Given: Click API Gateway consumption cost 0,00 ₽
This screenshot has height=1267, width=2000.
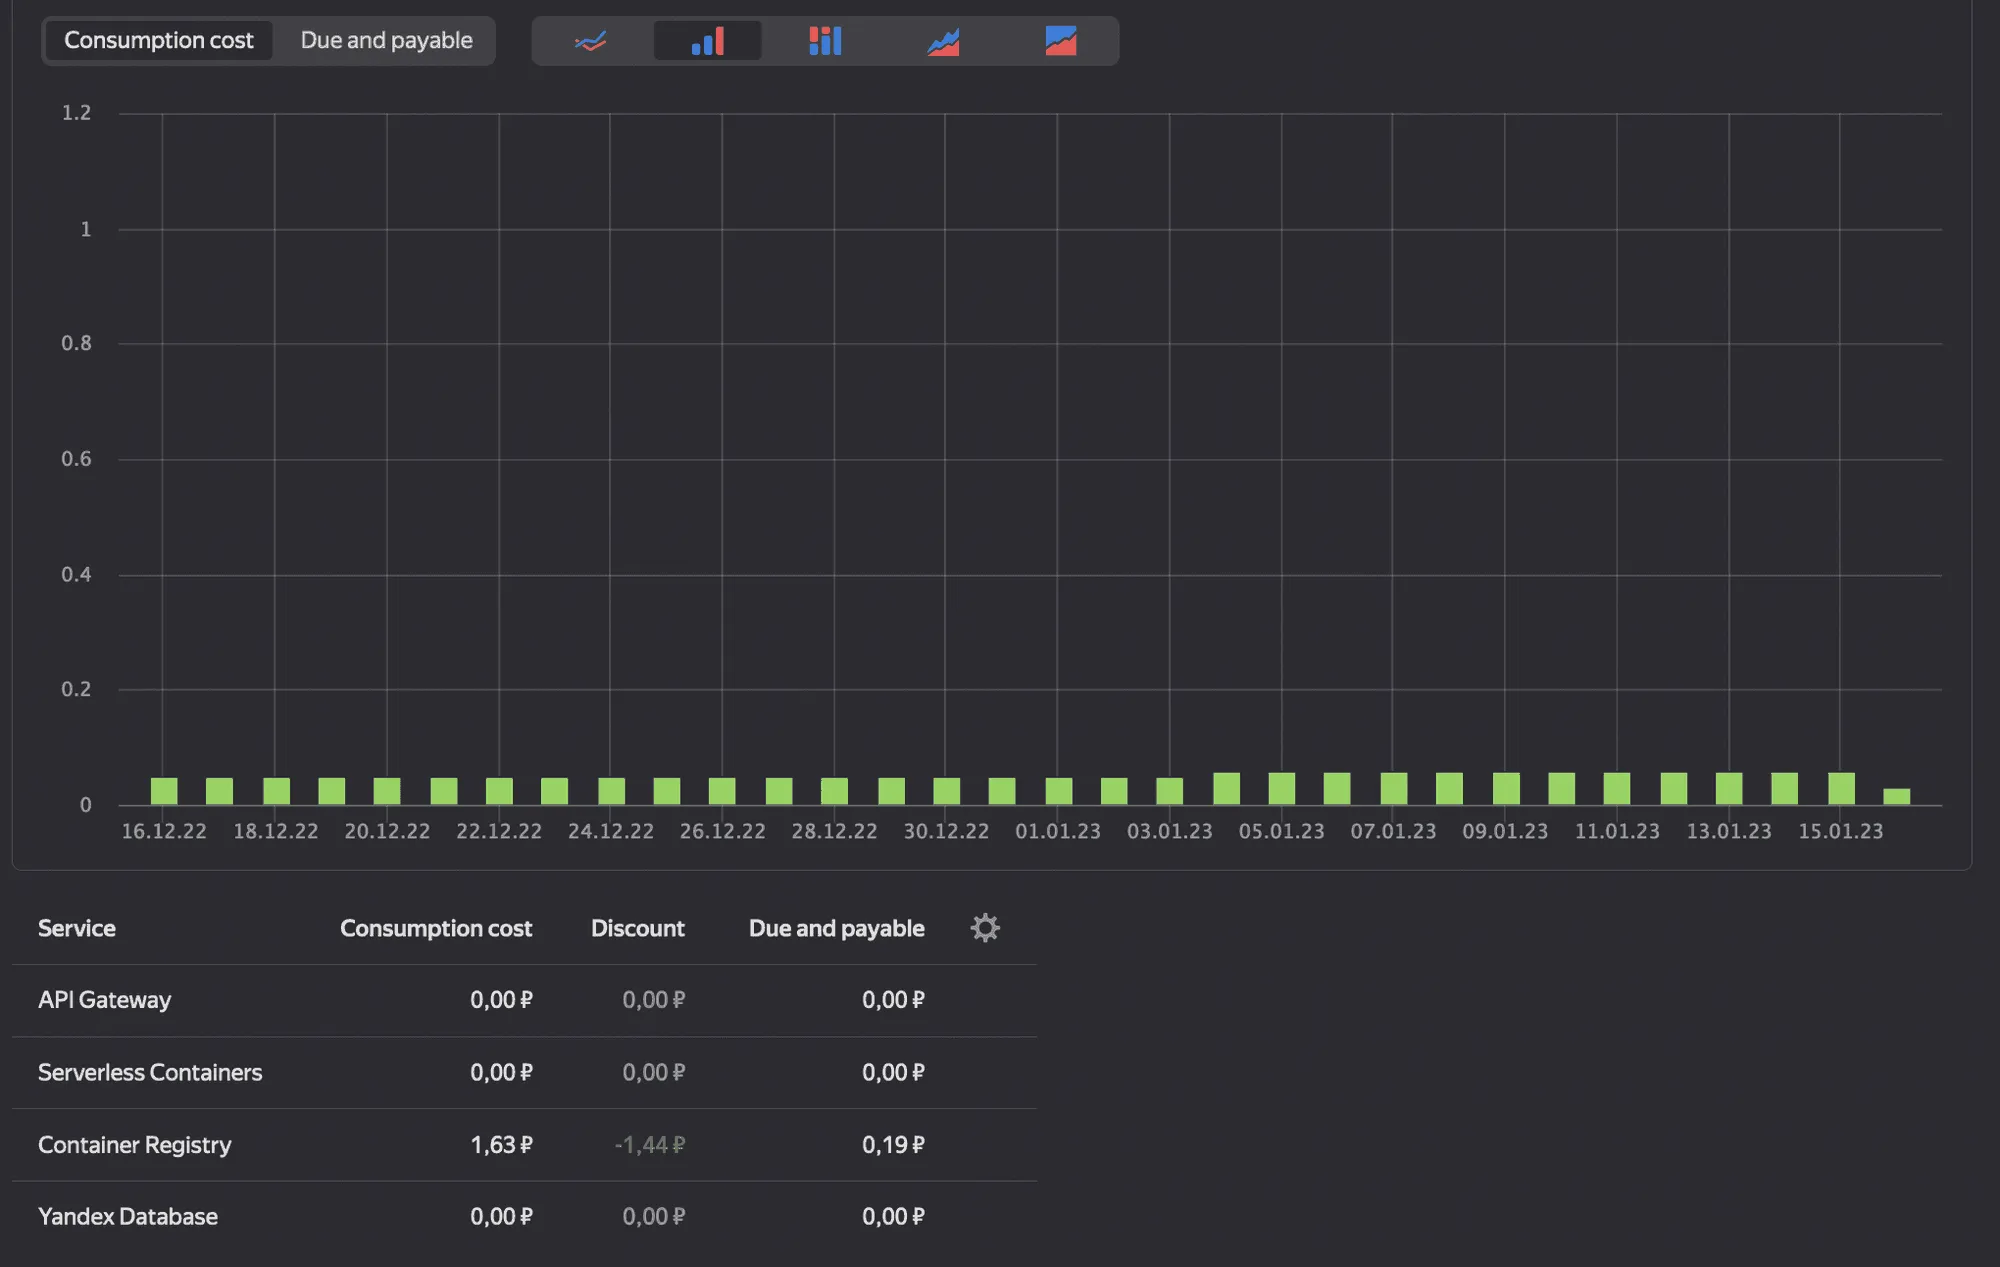Looking at the screenshot, I should pyautogui.click(x=501, y=1000).
